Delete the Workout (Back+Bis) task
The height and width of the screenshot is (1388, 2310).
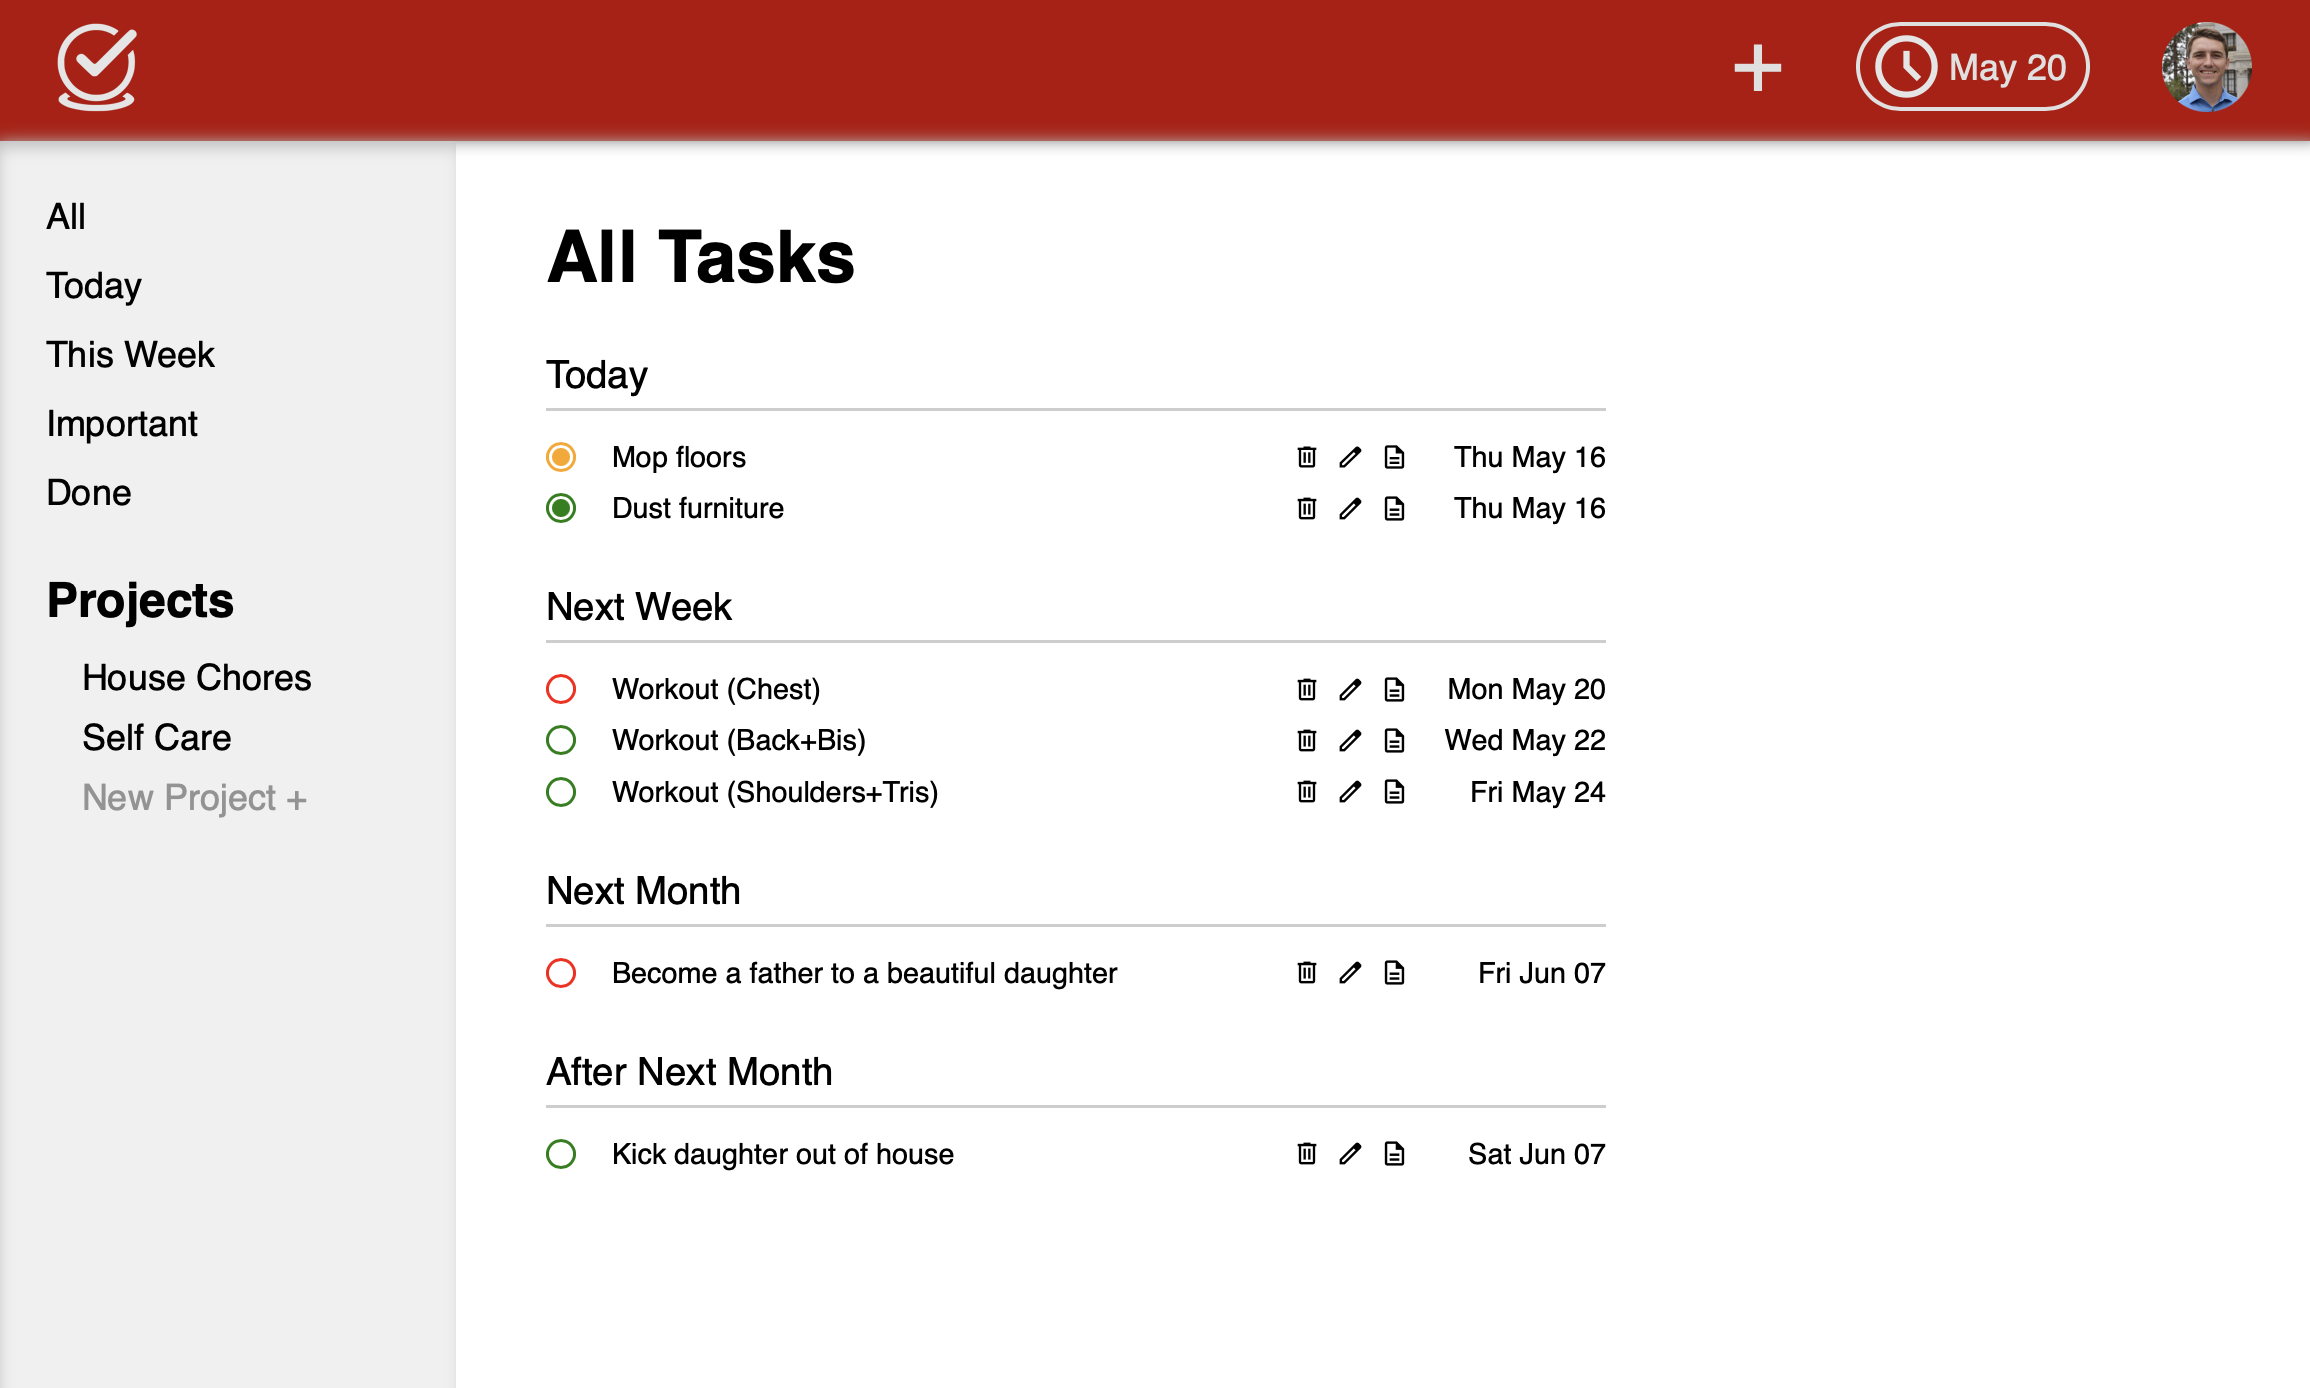tap(1306, 740)
